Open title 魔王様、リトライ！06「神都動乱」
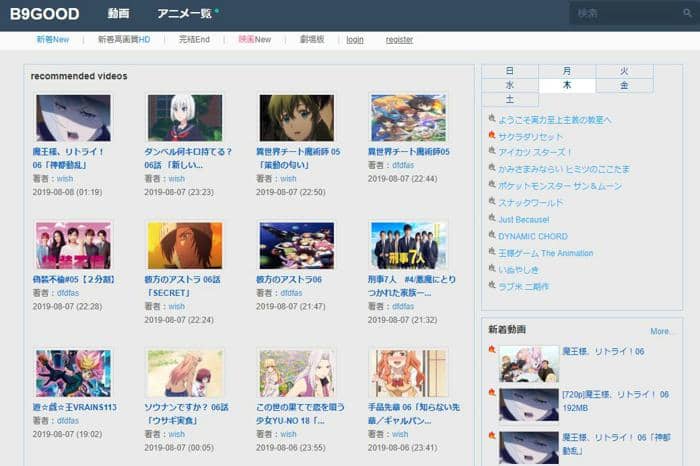 point(68,158)
